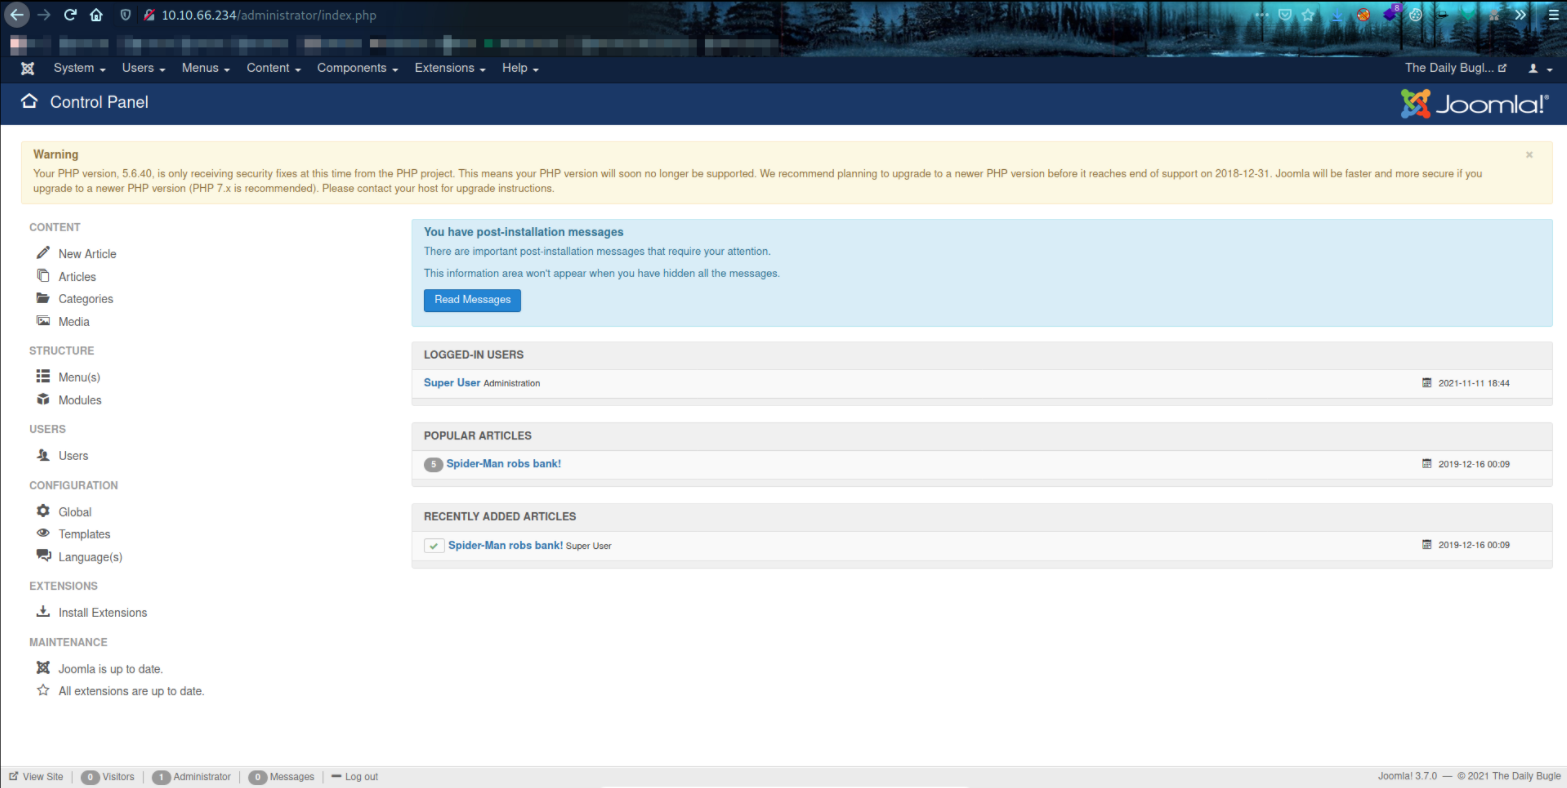
Task: Open the Extensions dropdown in the top menu bar
Action: [450, 68]
